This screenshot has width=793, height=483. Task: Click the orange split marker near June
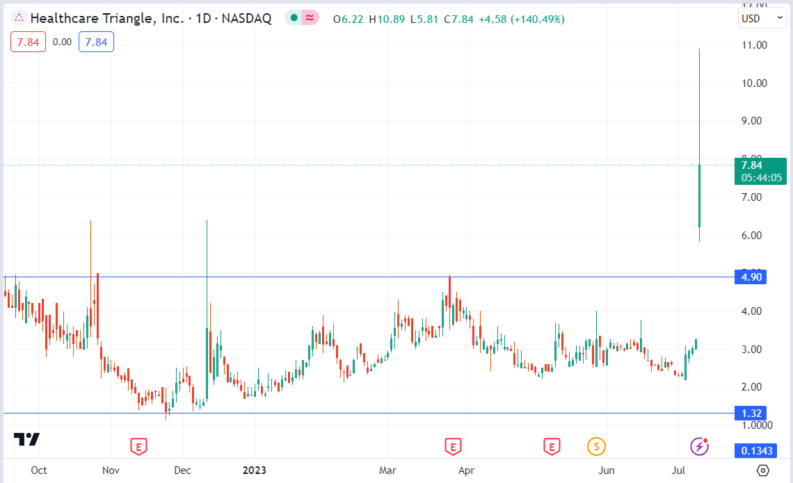pos(597,445)
